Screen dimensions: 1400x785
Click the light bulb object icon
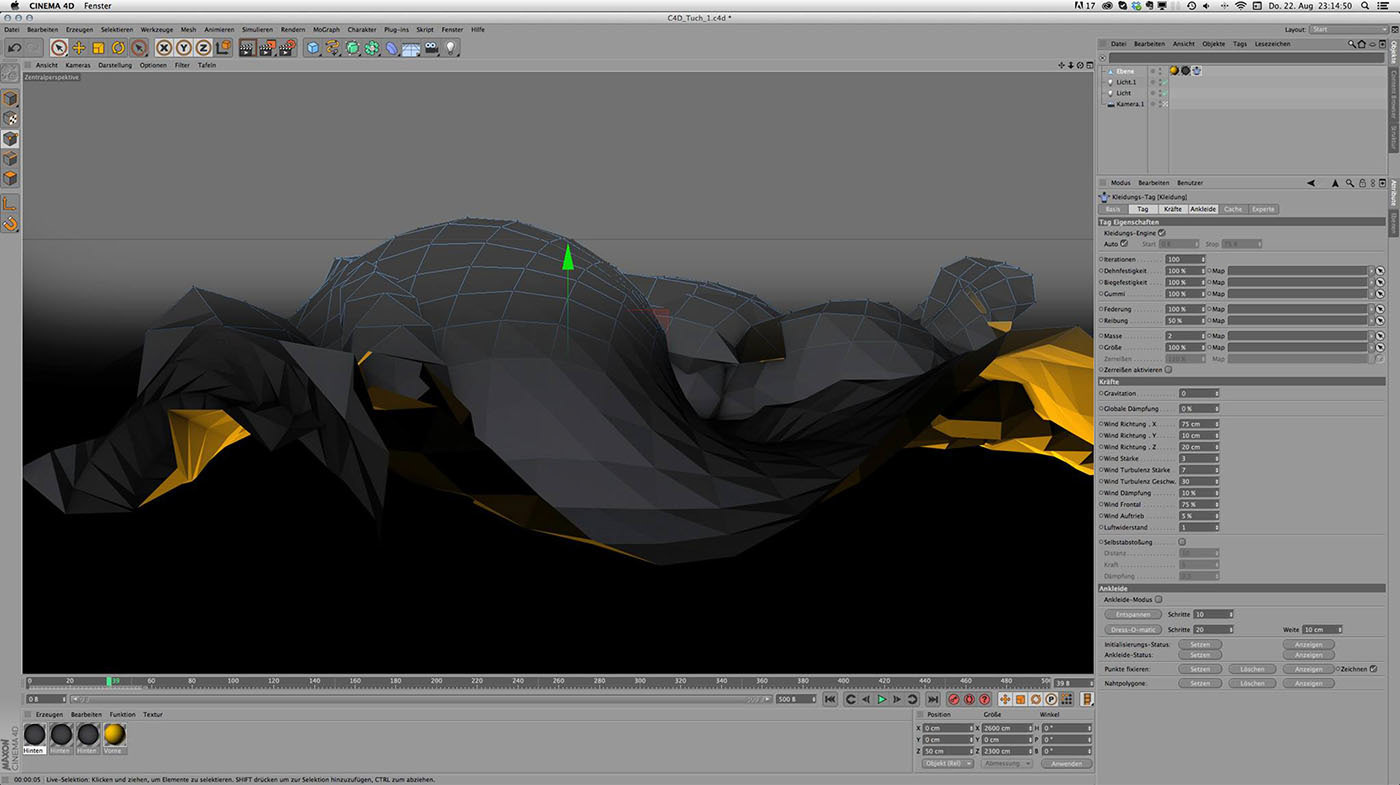pos(451,47)
